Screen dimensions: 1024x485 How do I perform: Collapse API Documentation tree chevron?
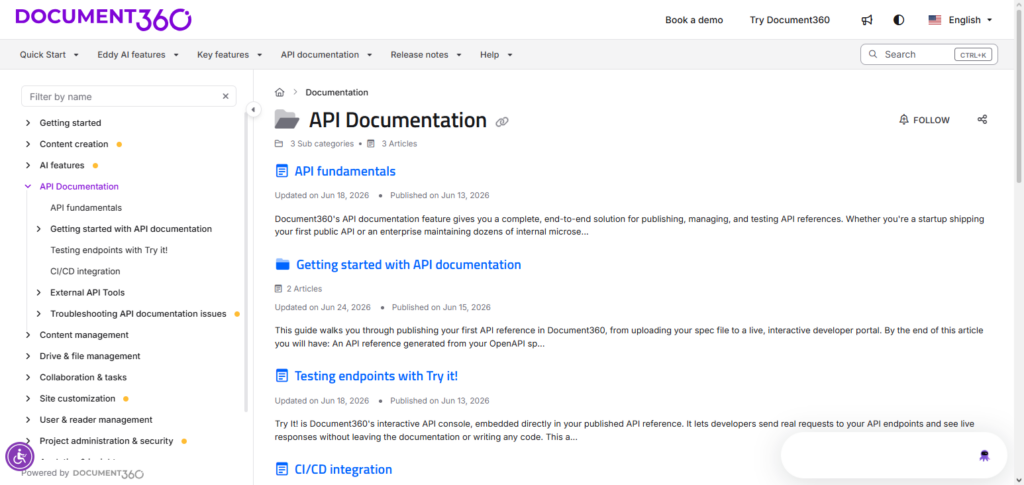27,187
